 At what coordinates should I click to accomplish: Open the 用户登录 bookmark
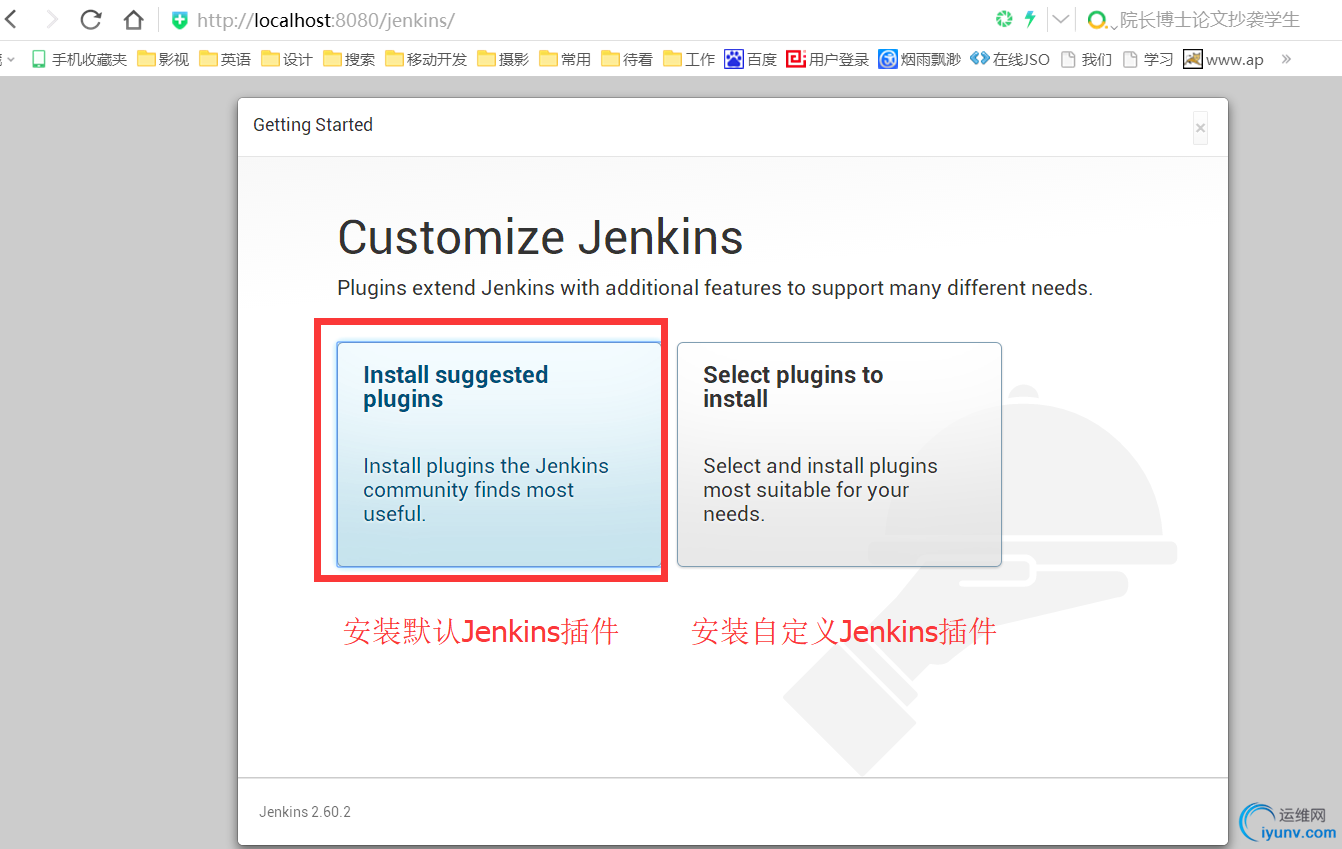[828, 59]
